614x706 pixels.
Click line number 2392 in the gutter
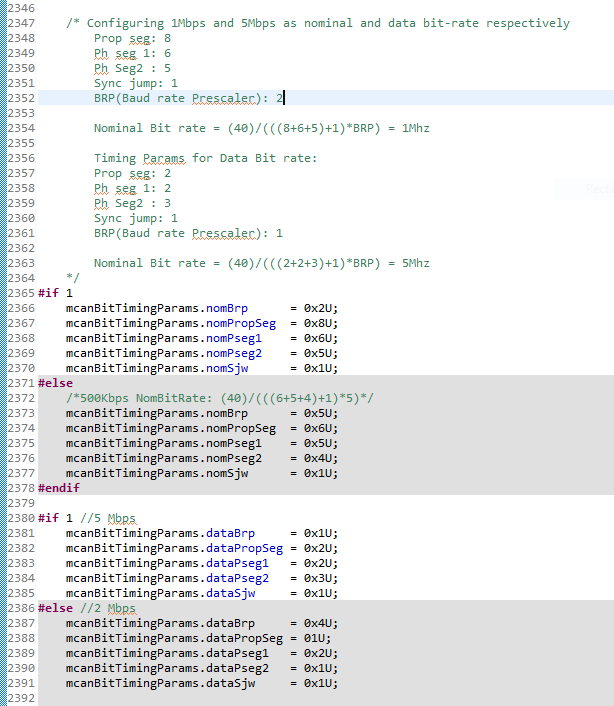21,698
